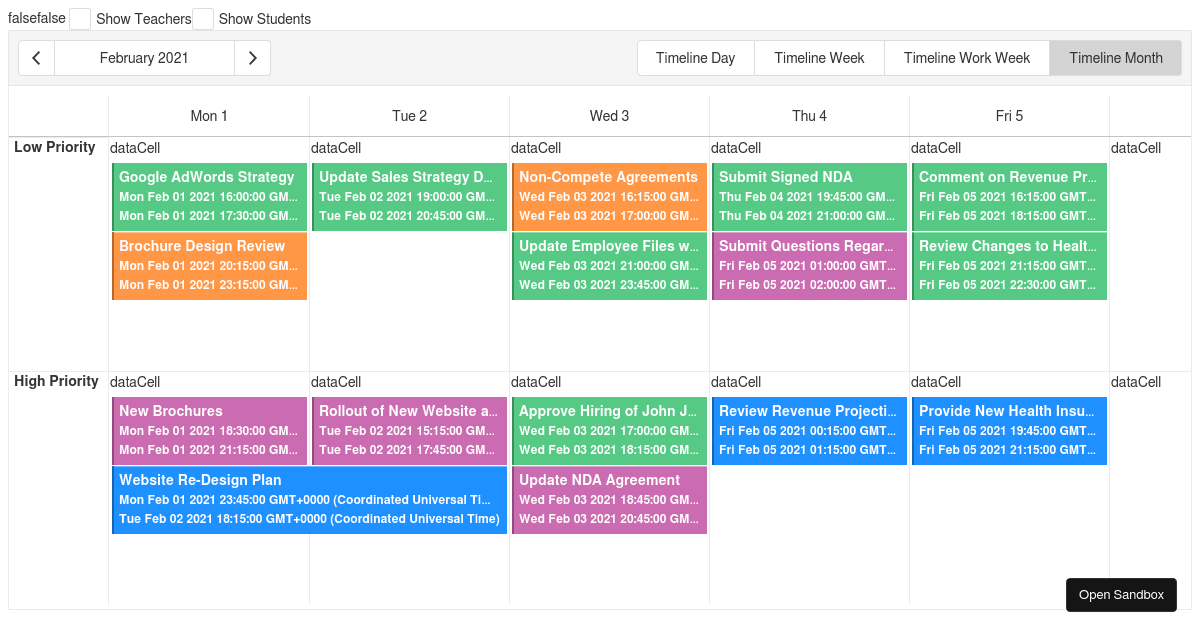Select the Timeline Work Week tab
Viewport: 1200px width, 630px height.
pyautogui.click(x=966, y=57)
